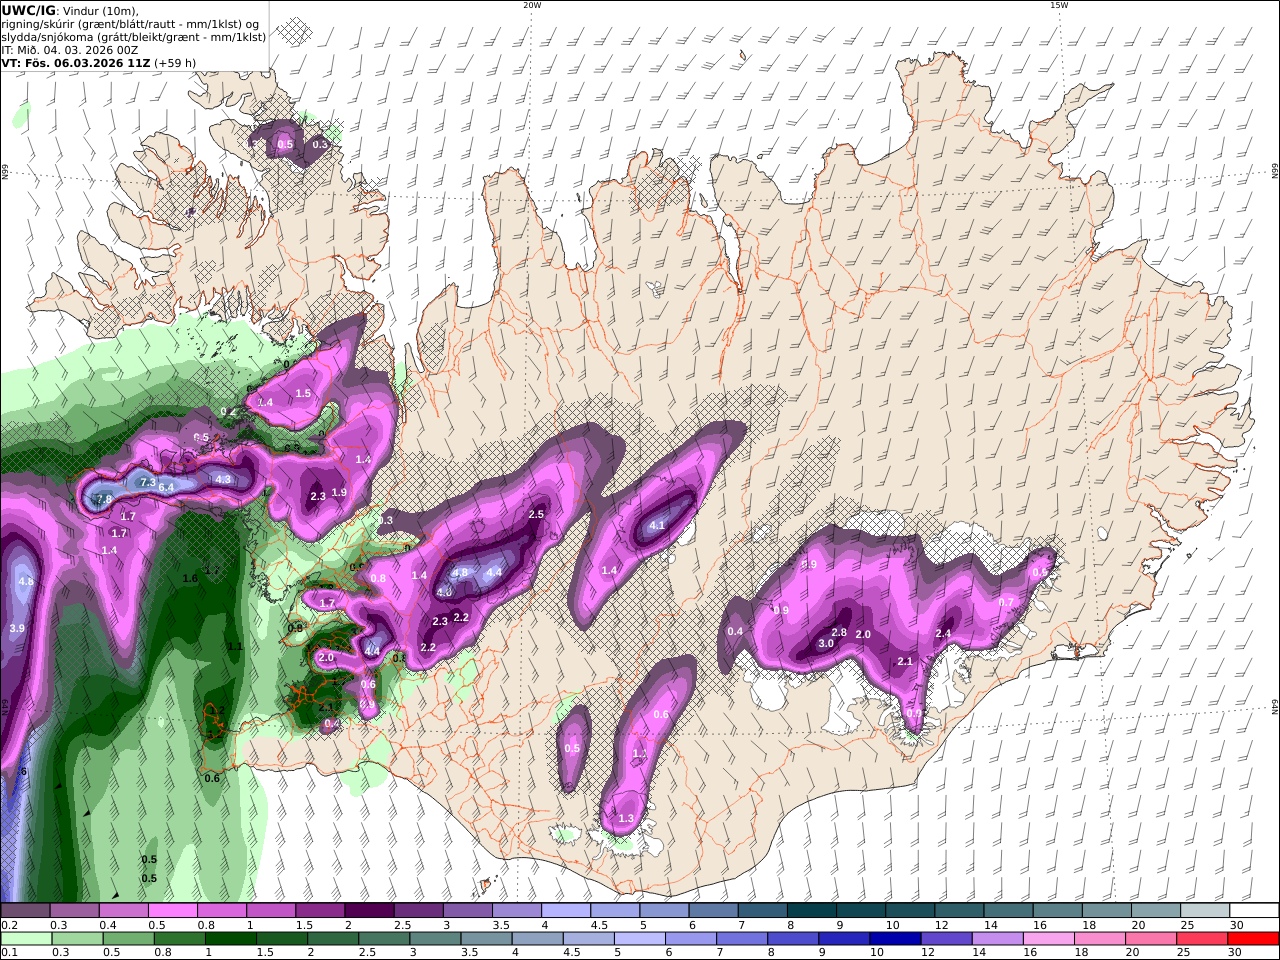Click the 7.3 precipitation value on the map
This screenshot has height=960, width=1280.
point(147,483)
